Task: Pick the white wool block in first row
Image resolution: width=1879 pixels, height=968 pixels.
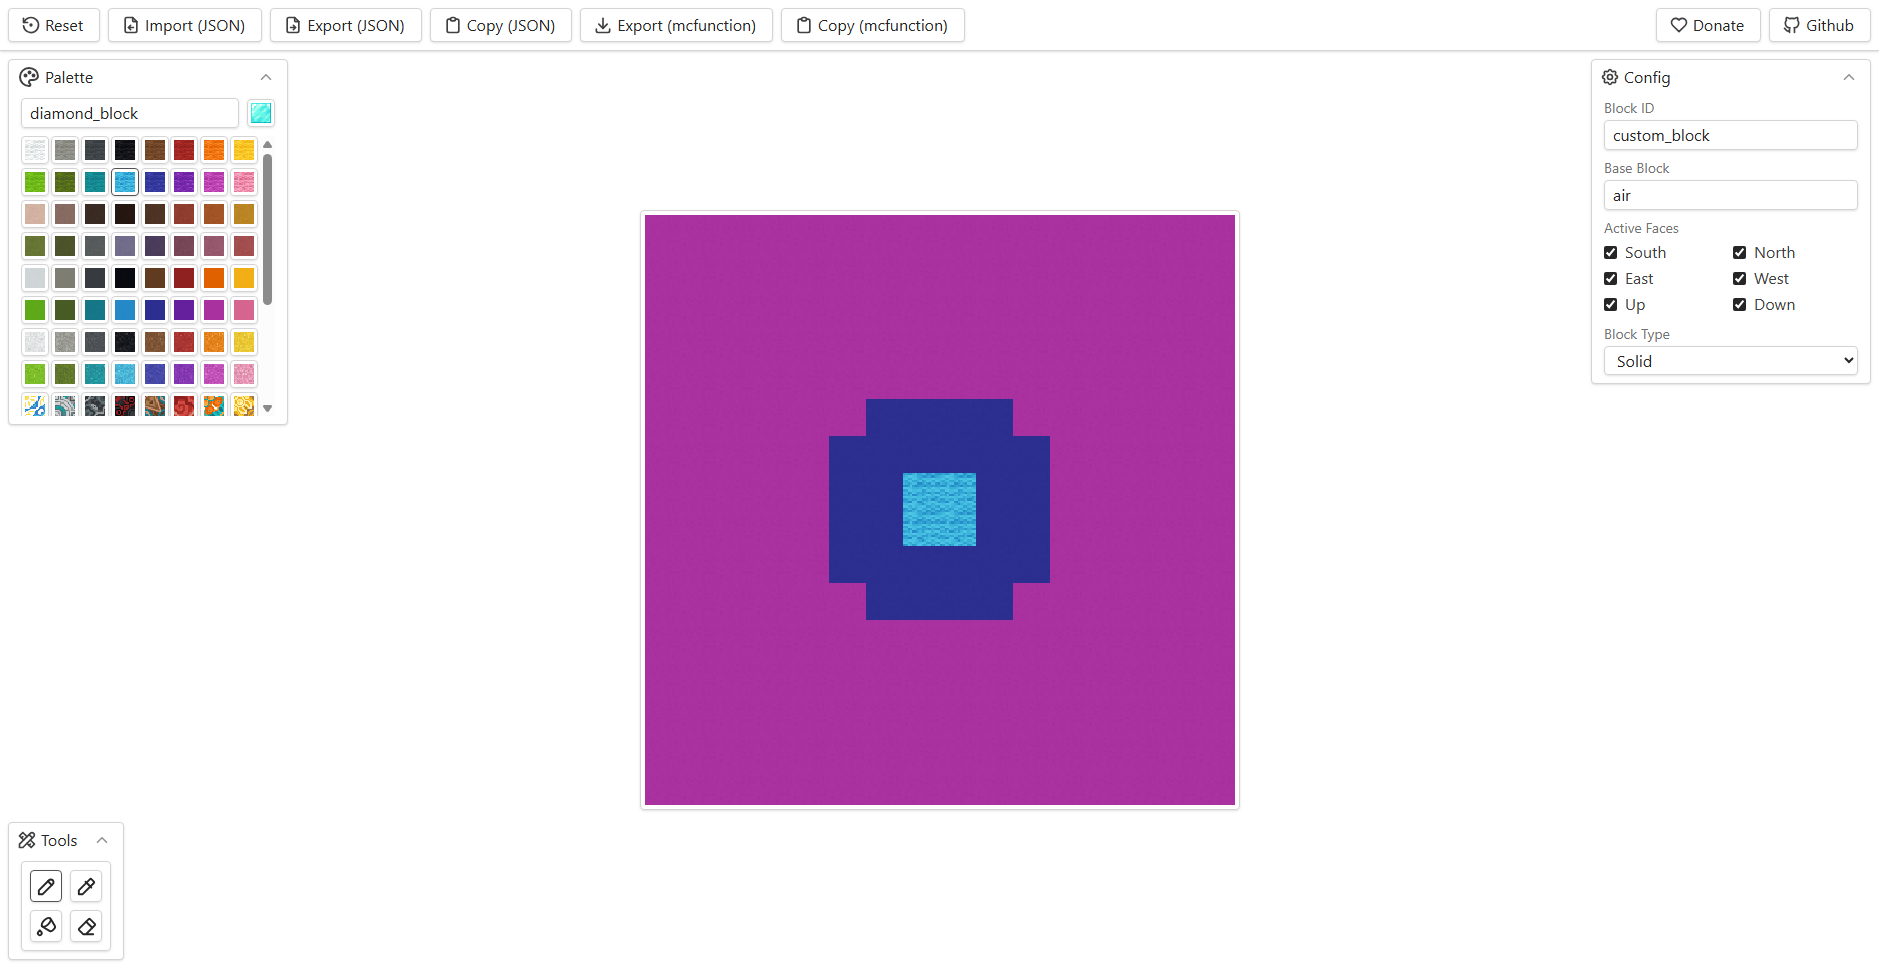Action: tap(35, 149)
